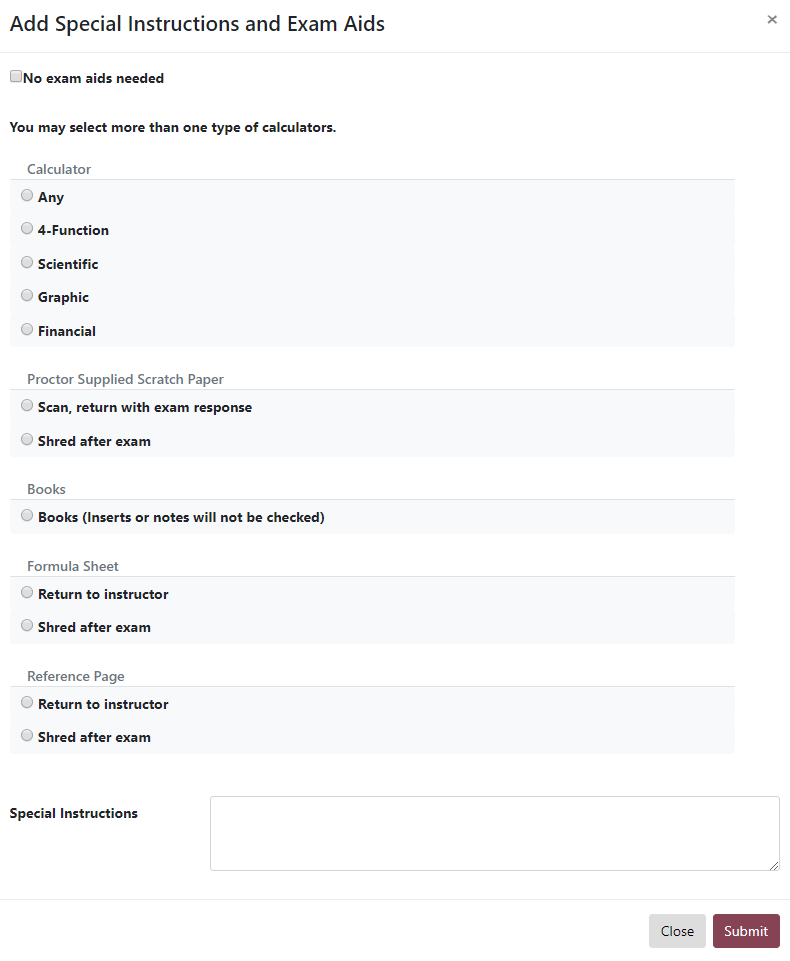This screenshot has height=961, width=790.
Task: Select Scan, return with exam response
Action: coord(27,406)
